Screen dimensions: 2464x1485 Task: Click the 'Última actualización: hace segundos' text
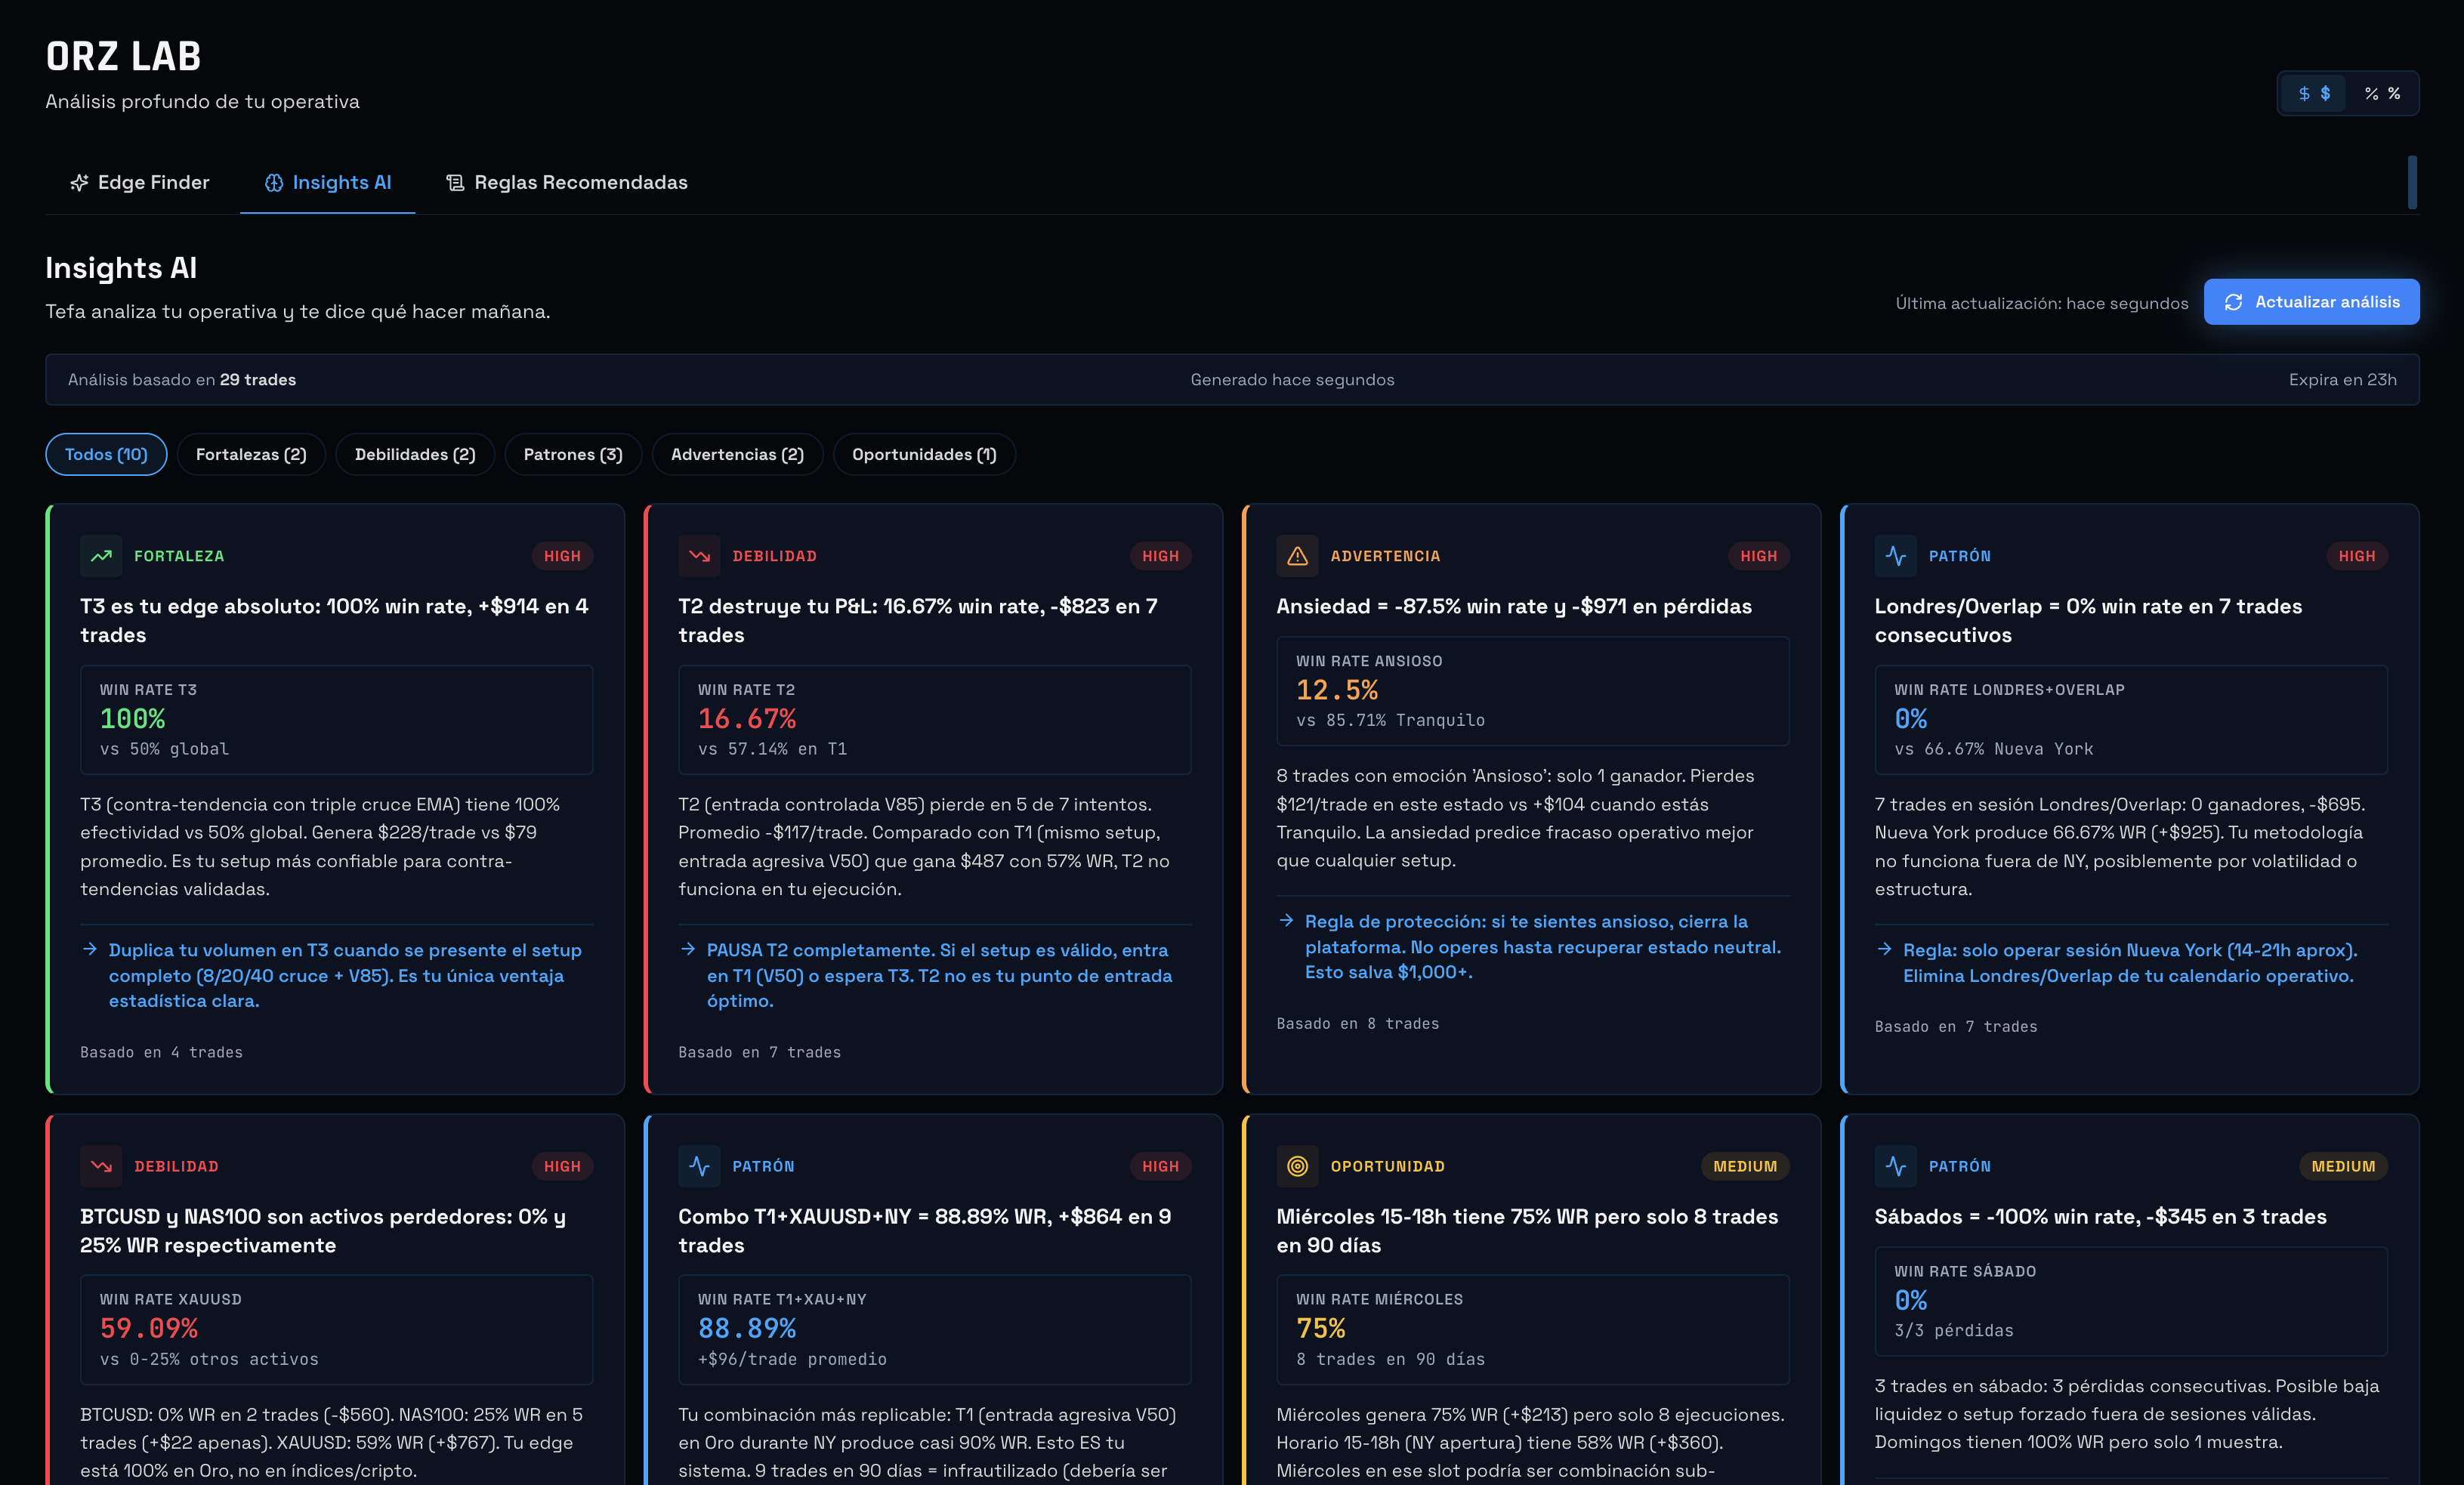2041,303
